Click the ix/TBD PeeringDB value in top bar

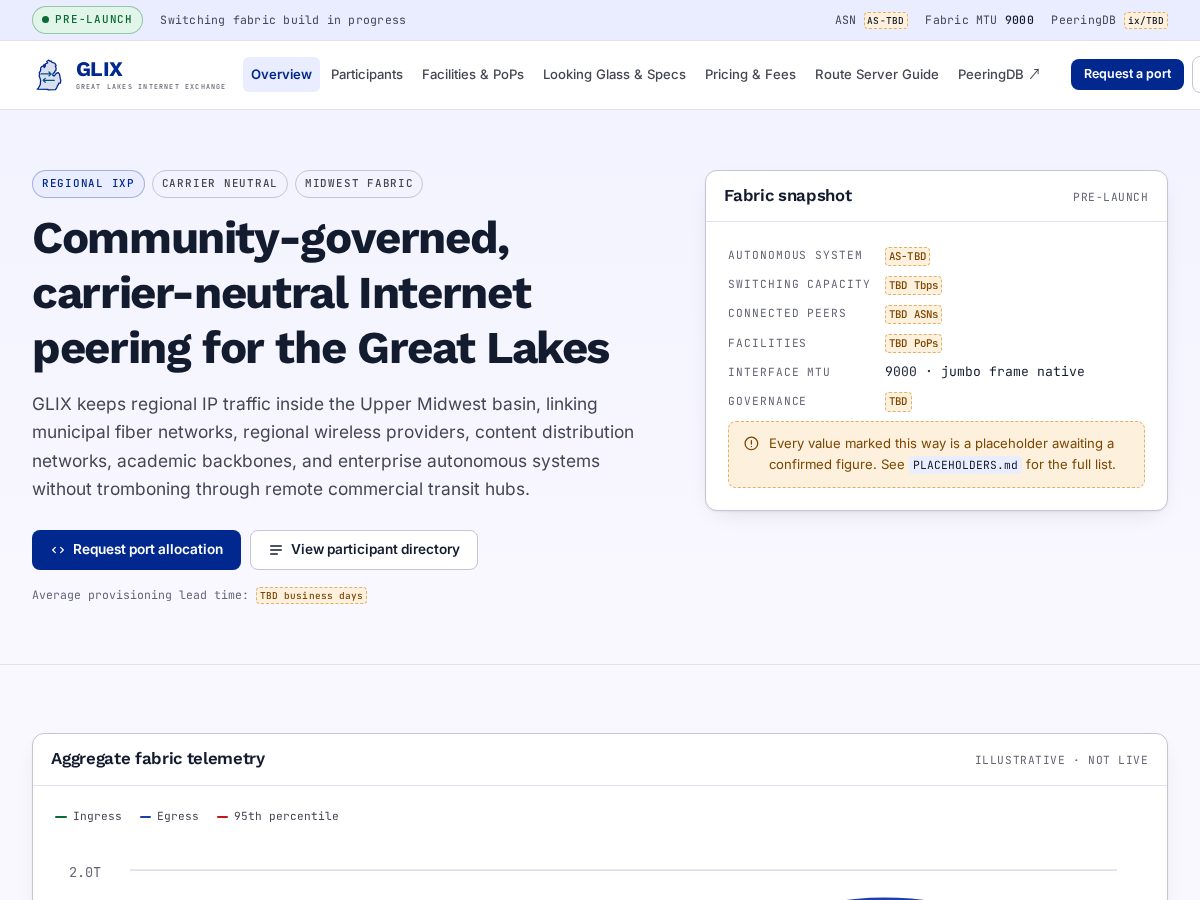1146,20
